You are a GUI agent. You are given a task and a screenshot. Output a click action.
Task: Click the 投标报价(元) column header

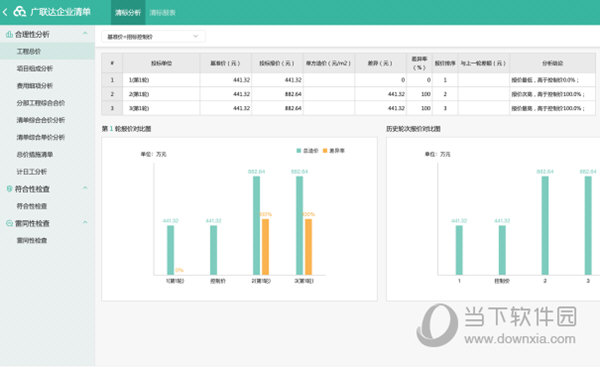point(277,63)
